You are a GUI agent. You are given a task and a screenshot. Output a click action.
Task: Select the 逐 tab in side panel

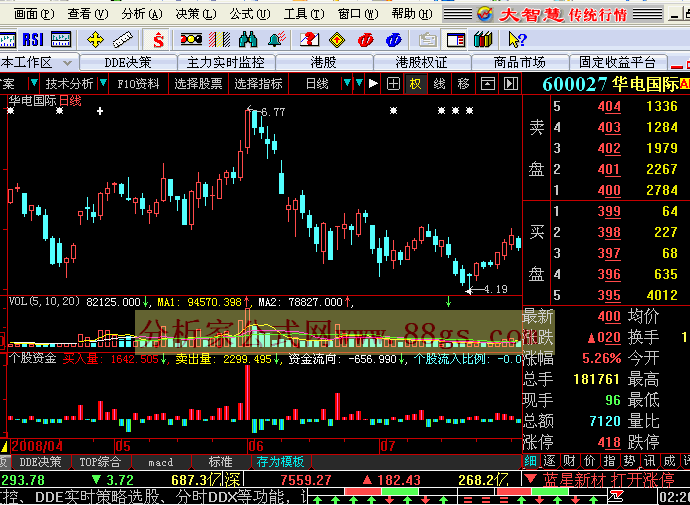(x=550, y=461)
